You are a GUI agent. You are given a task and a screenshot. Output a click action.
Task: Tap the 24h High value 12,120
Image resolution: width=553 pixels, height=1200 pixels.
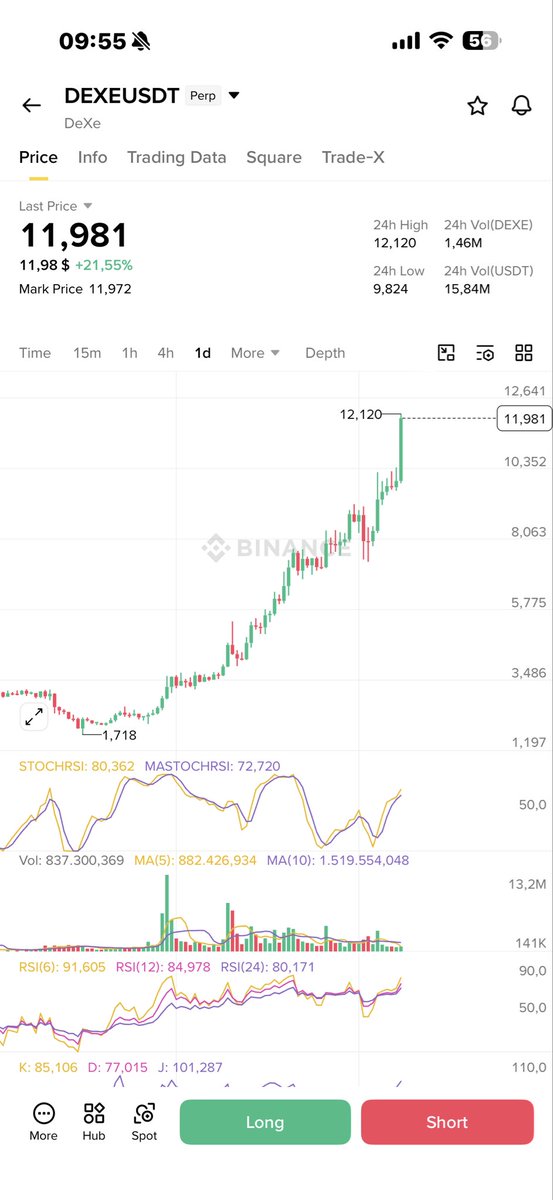395,243
